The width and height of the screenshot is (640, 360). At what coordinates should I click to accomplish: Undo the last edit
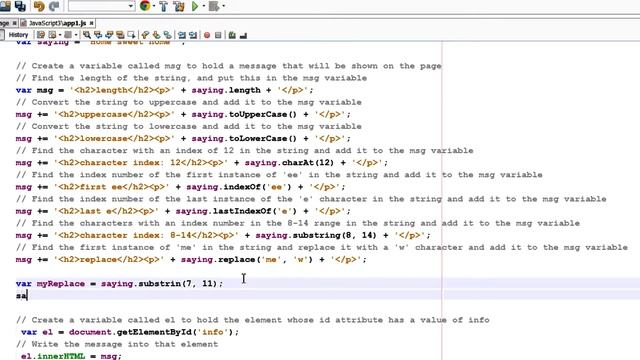[39, 6]
